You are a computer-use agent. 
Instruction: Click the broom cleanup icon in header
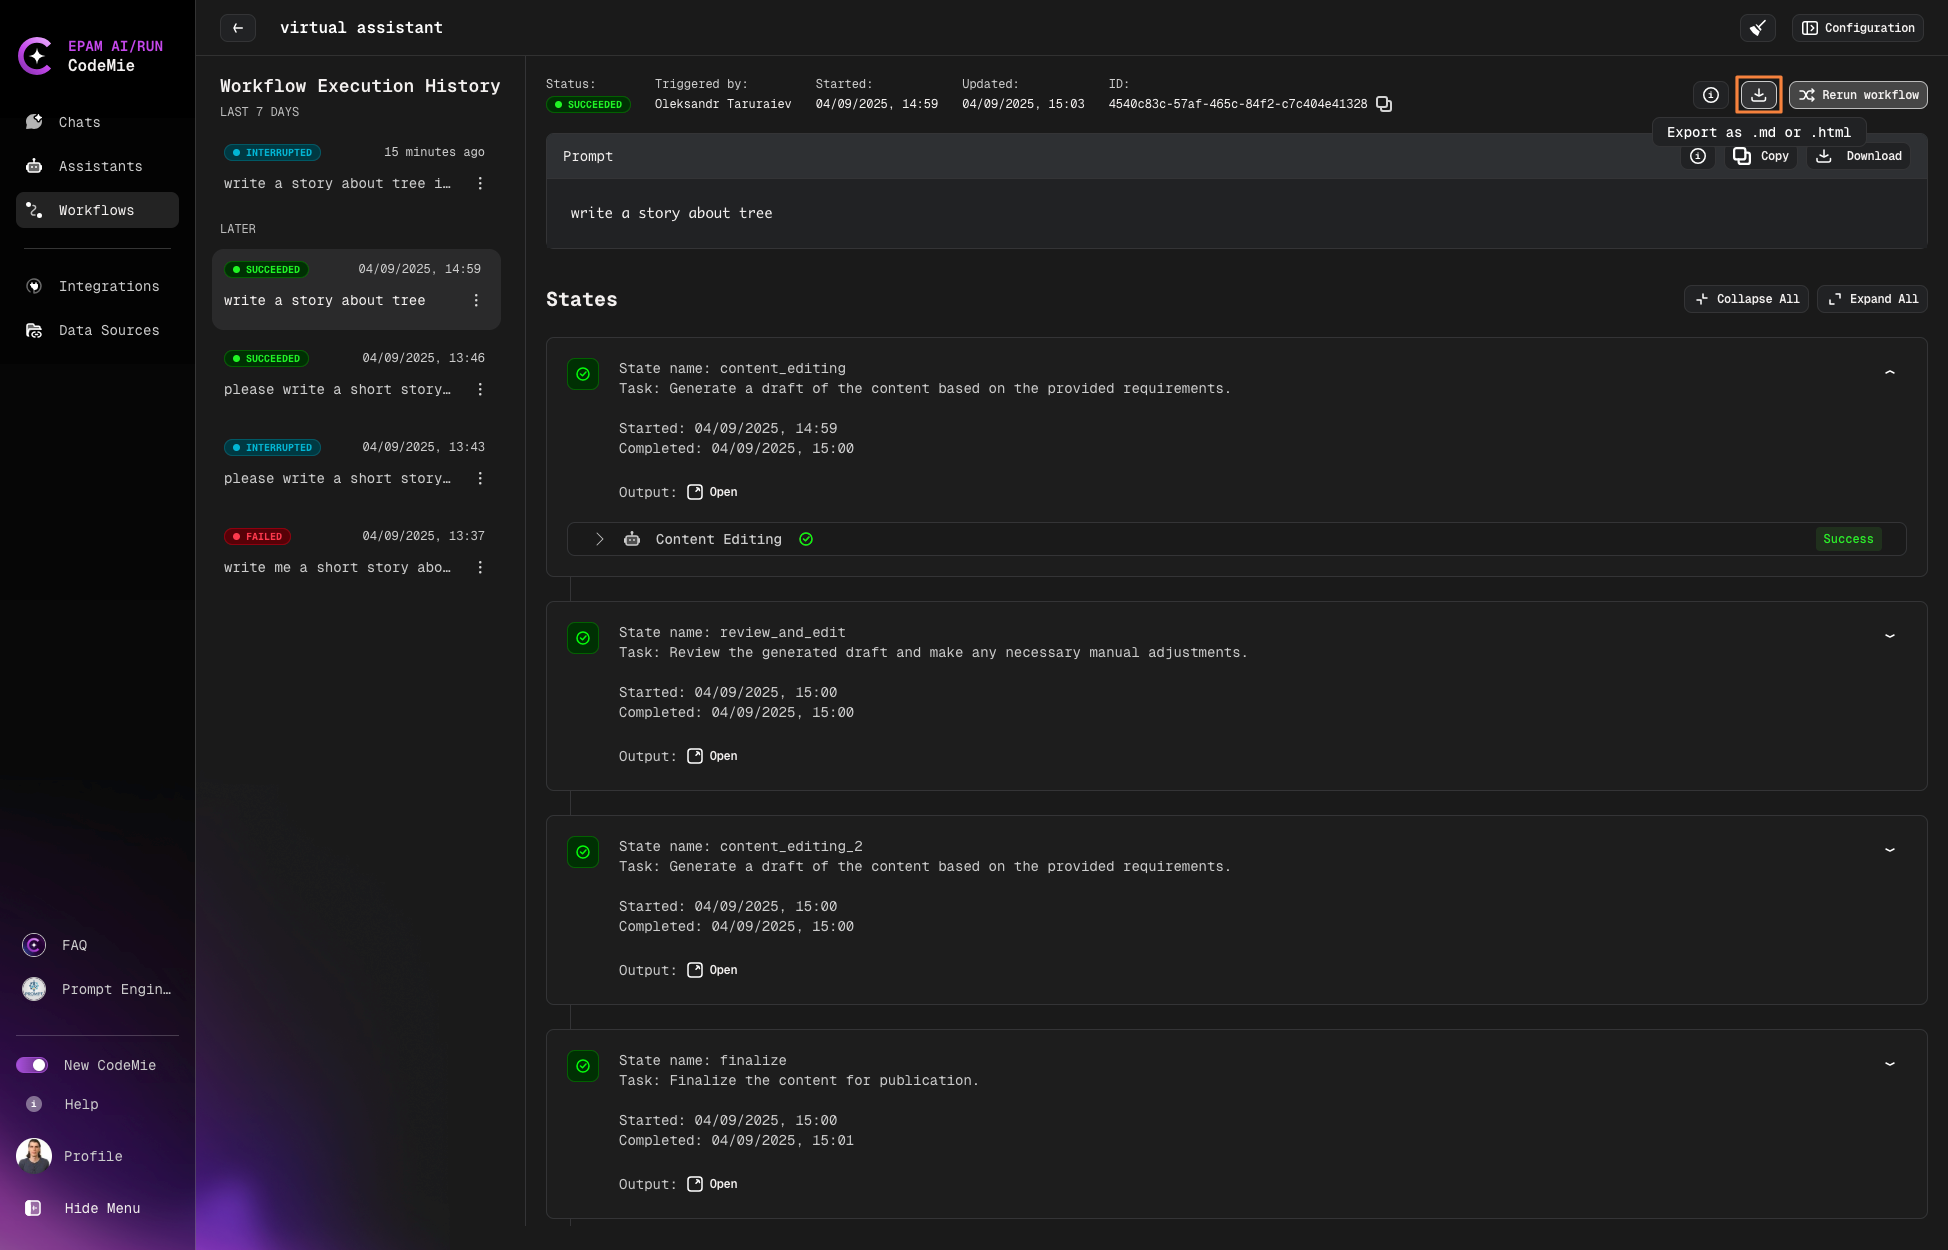point(1757,28)
